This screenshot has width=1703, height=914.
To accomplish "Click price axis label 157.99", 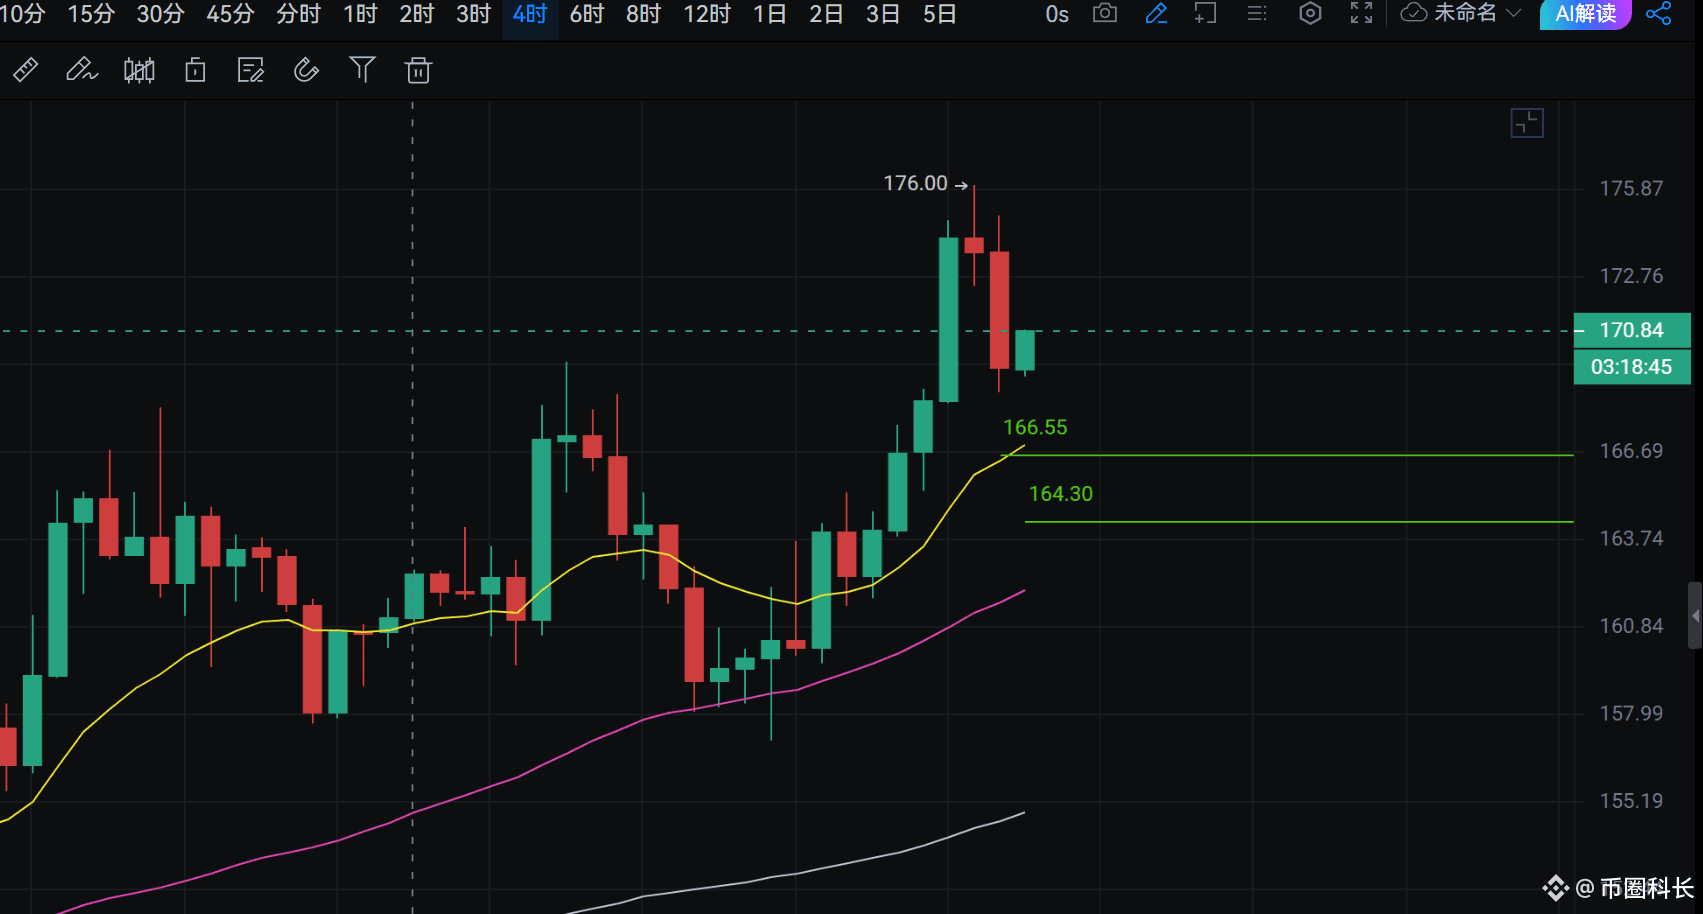I will coord(1631,713).
